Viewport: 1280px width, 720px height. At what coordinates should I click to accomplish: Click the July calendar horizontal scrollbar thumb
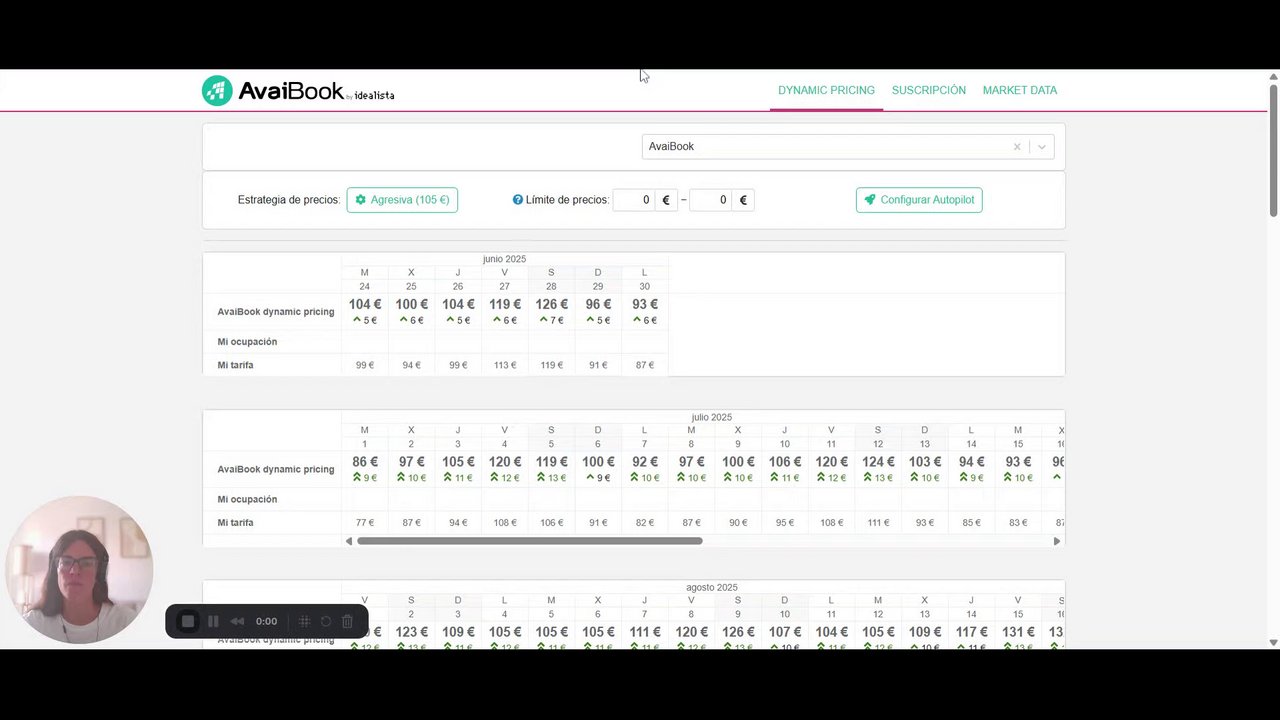529,541
